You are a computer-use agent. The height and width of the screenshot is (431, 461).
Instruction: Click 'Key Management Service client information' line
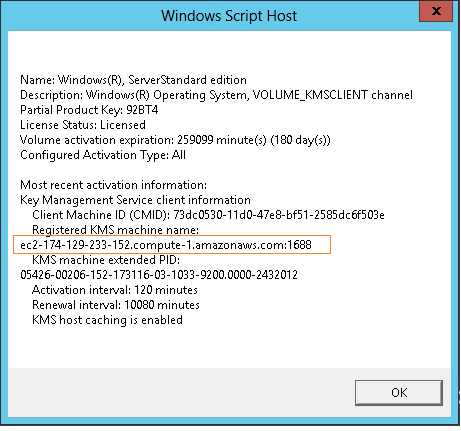[135, 200]
